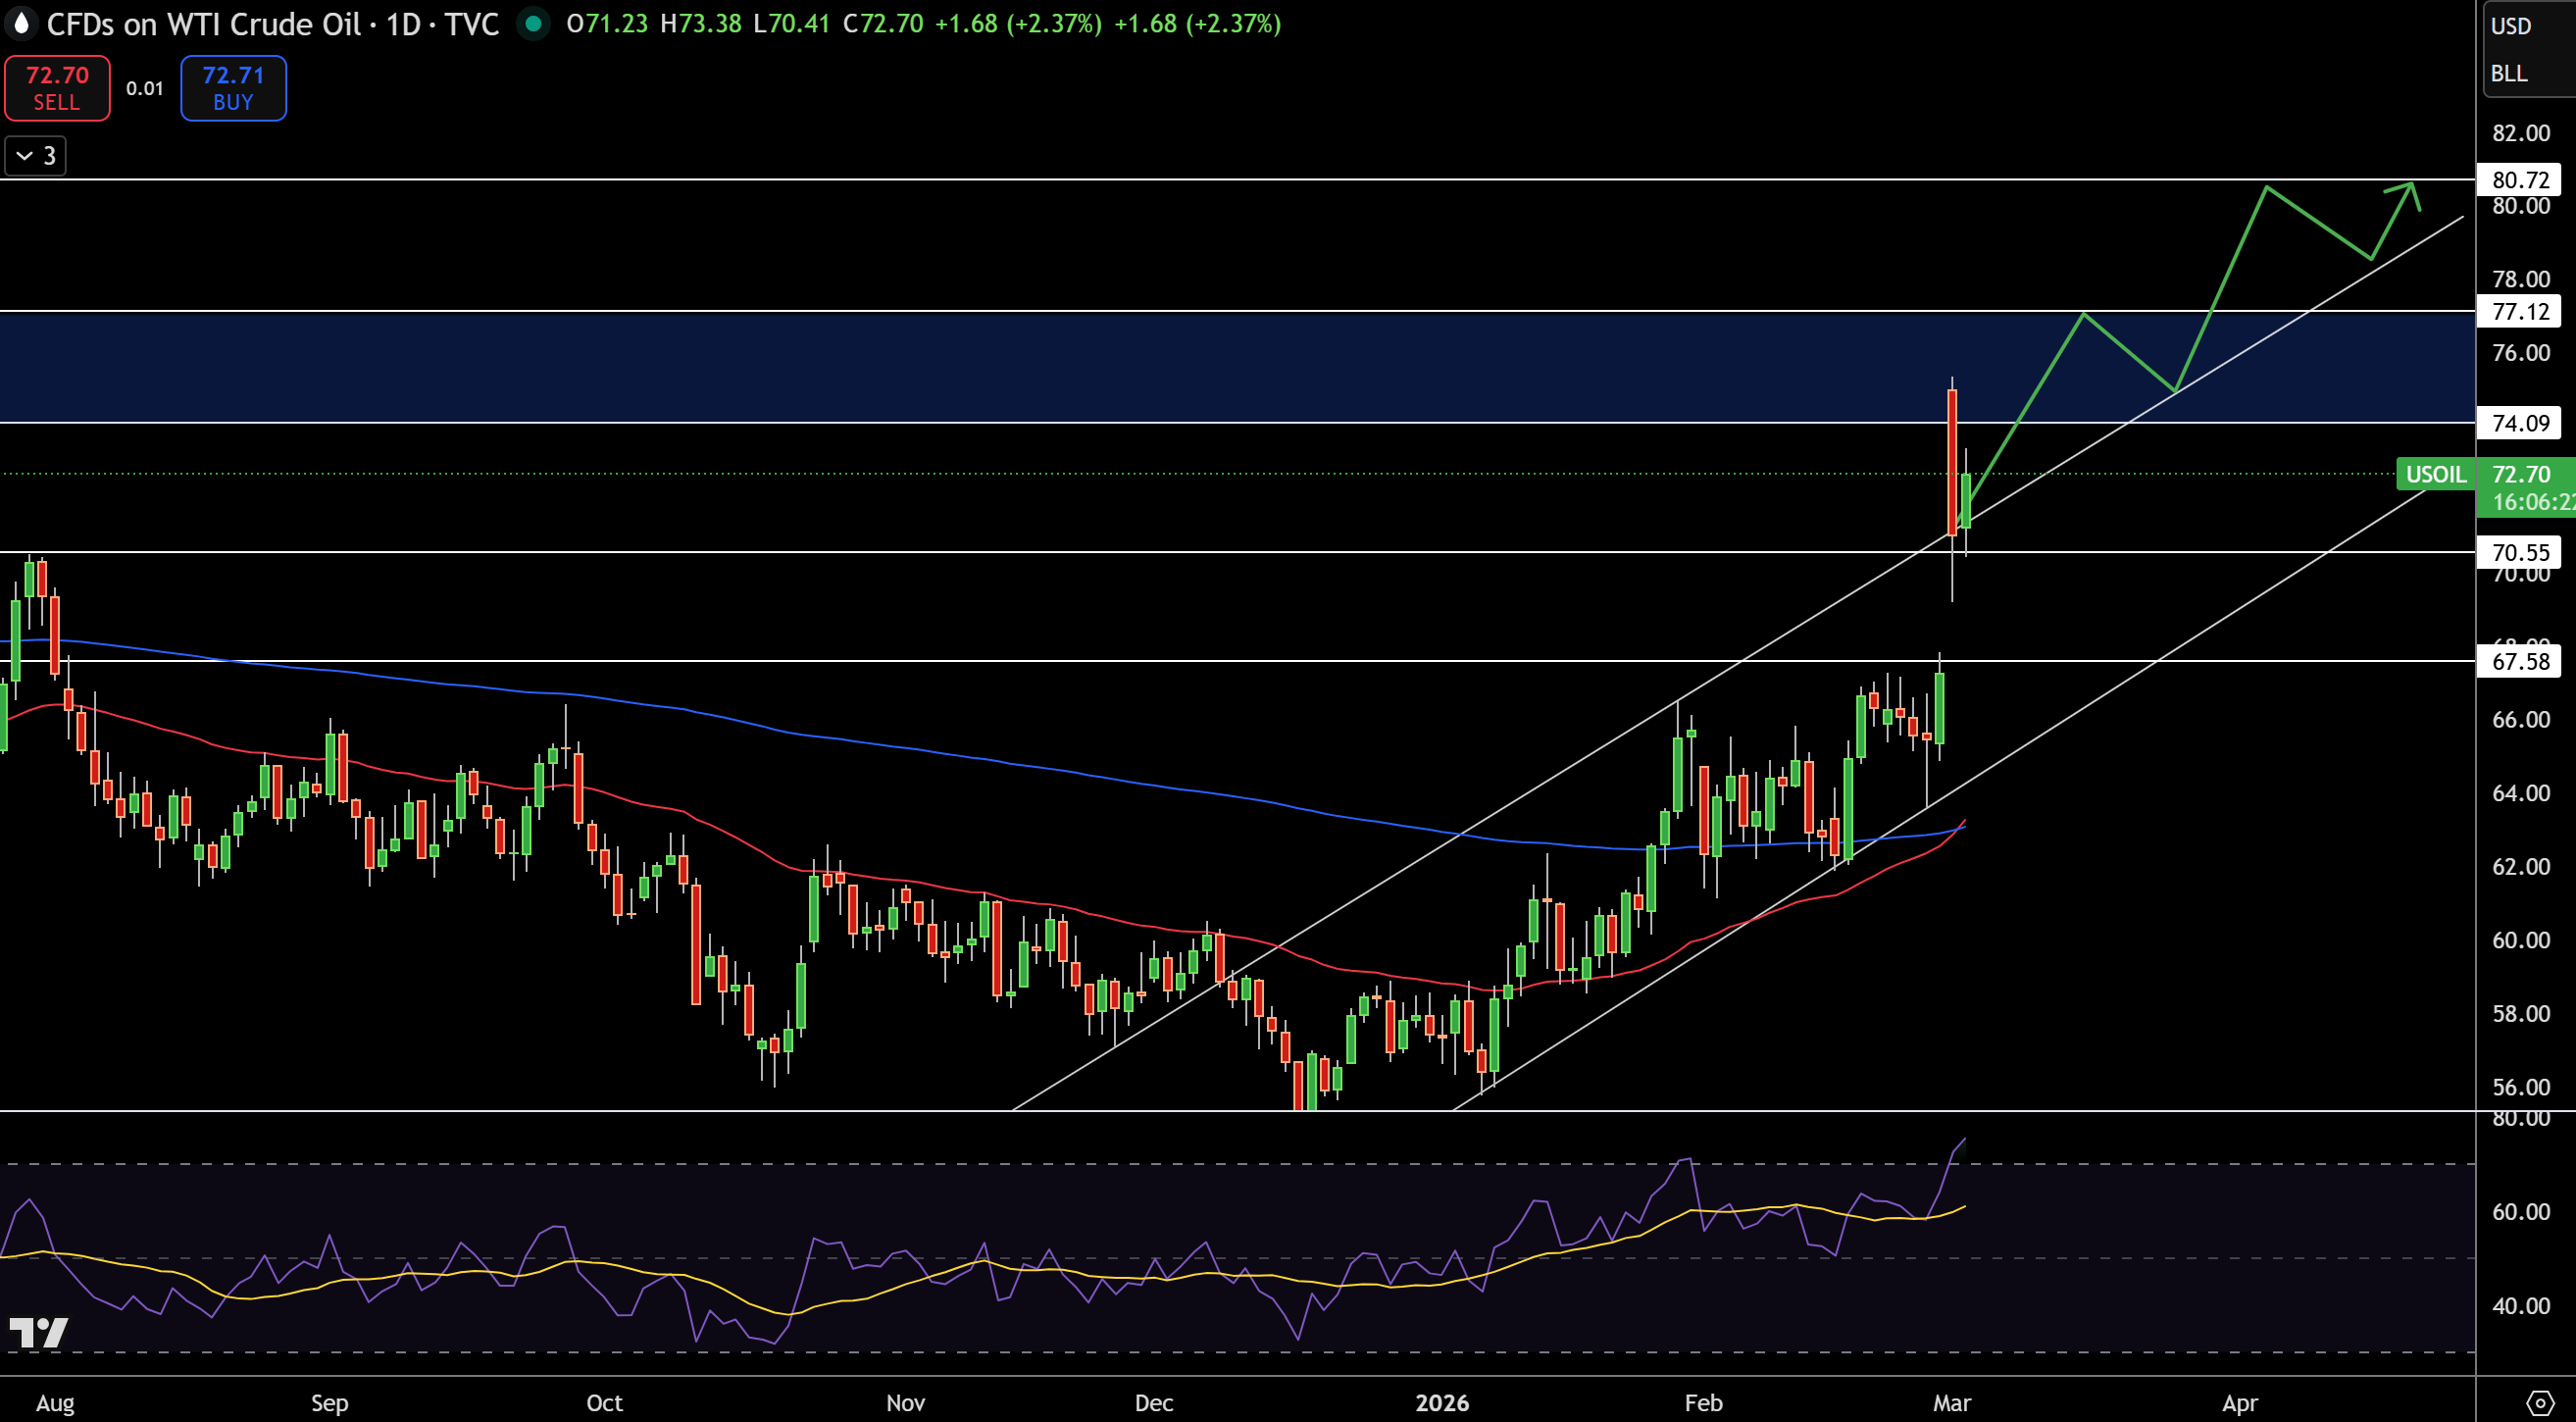Screen dimensions: 2576x1422
Task: Select the 77.12 horizontal line price label
Action: (2519, 311)
